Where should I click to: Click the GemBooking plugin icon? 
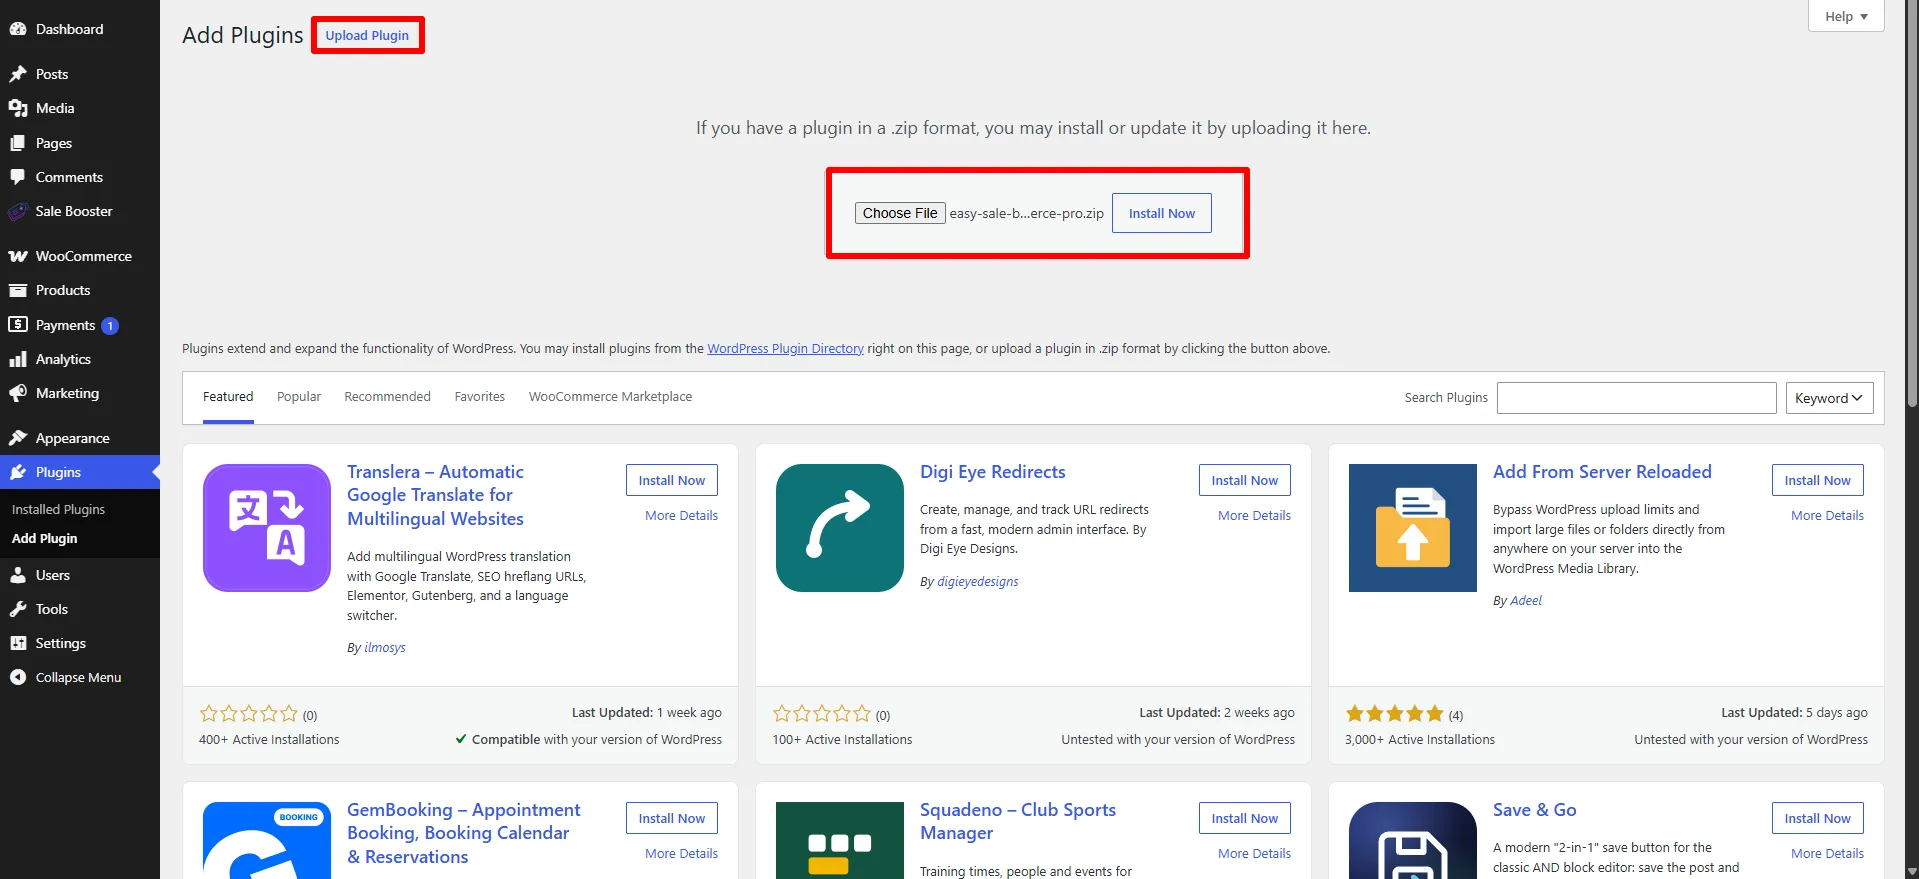(x=267, y=840)
